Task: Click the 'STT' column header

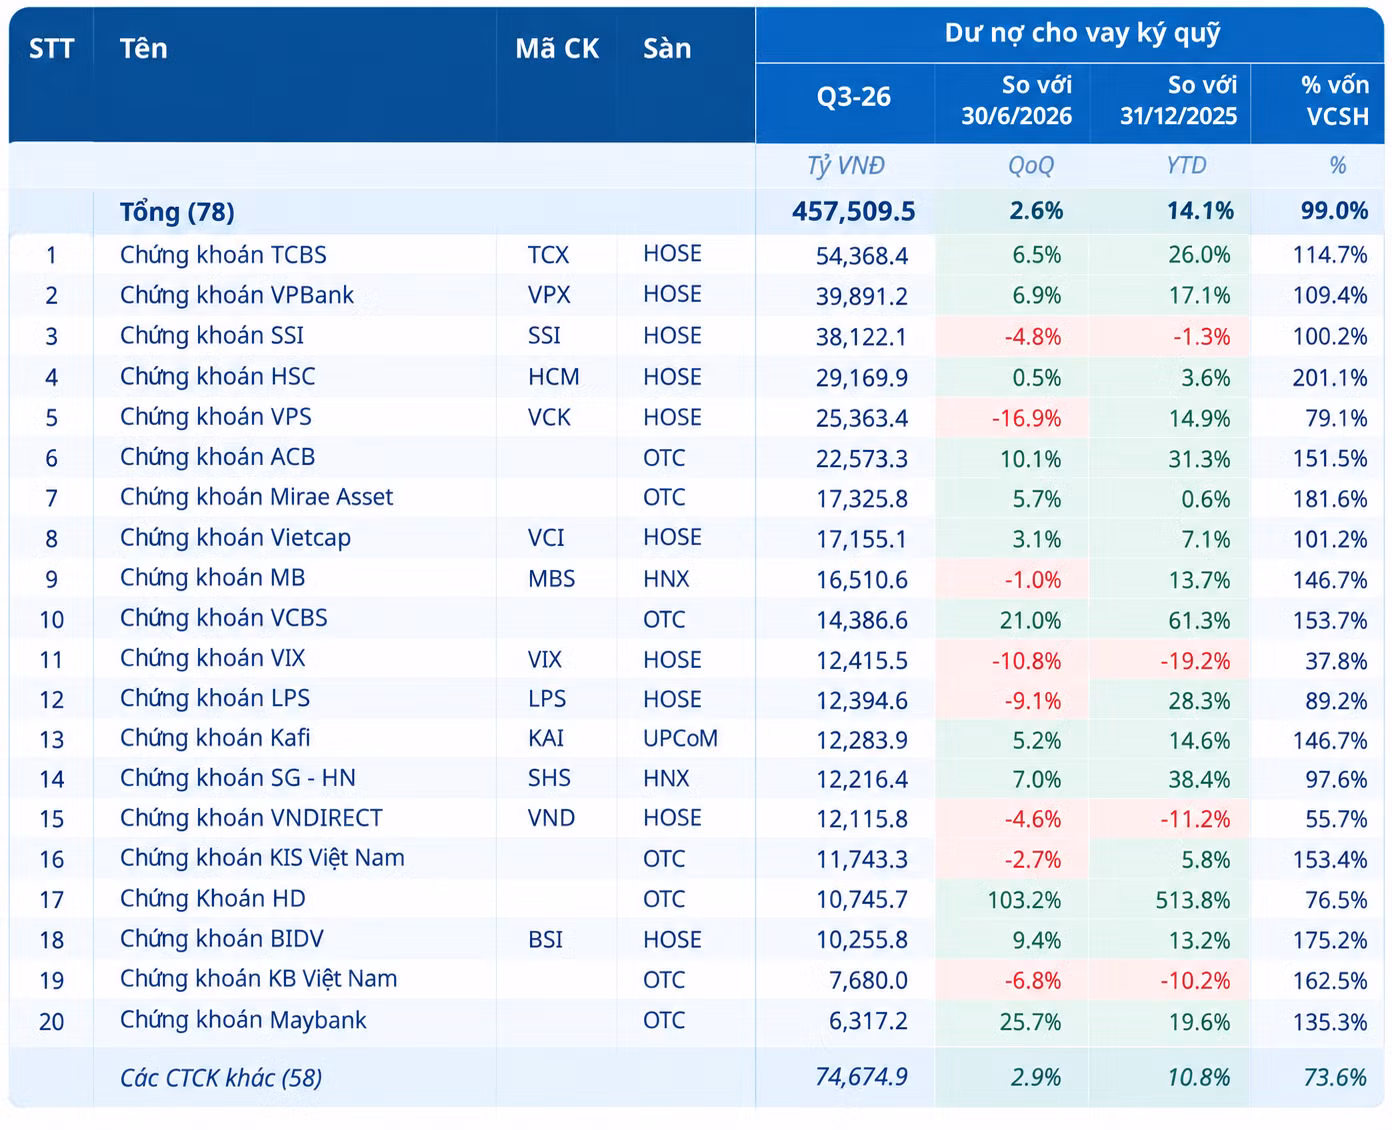Action: [x=51, y=48]
